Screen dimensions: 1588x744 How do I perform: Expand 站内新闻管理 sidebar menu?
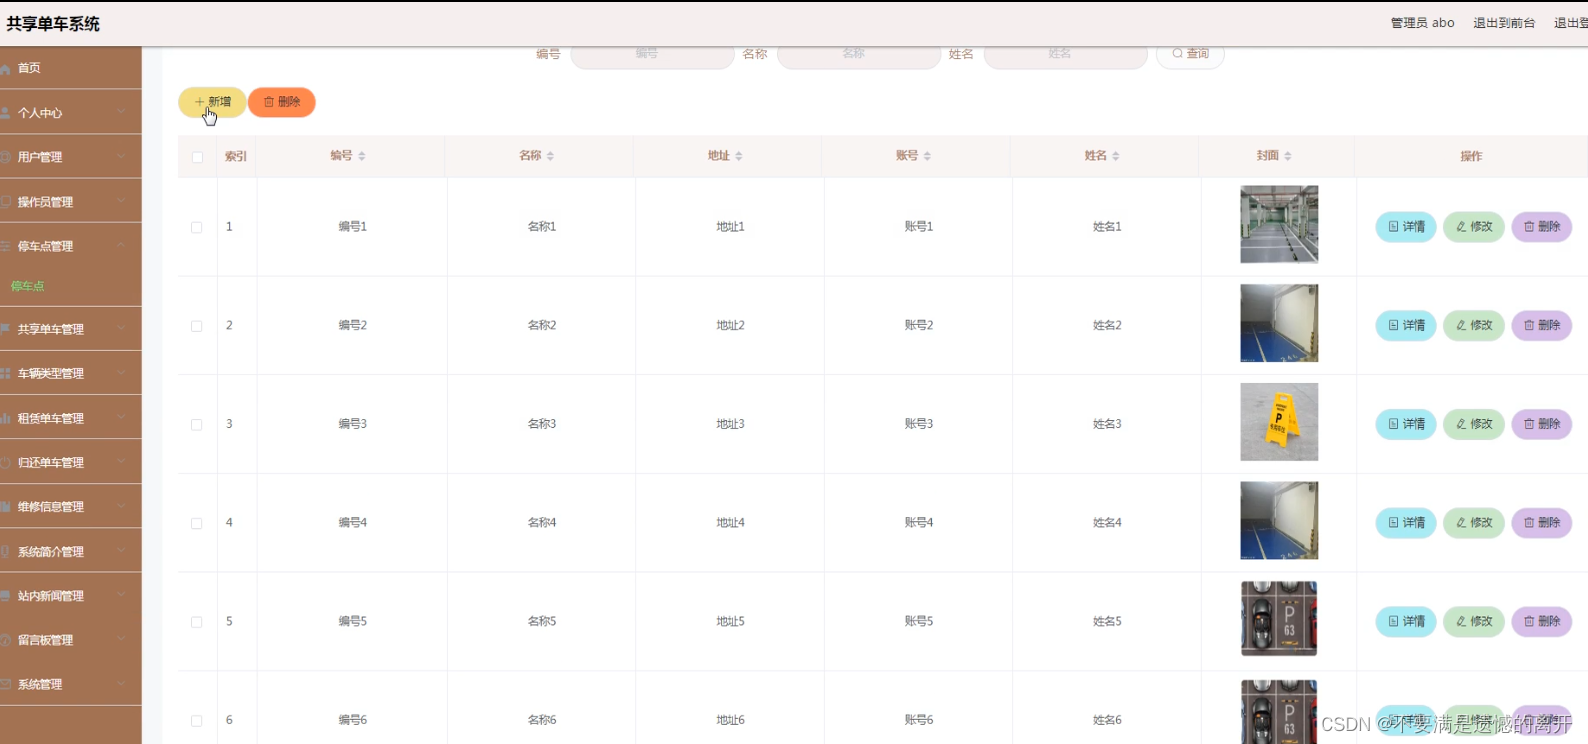tap(70, 596)
